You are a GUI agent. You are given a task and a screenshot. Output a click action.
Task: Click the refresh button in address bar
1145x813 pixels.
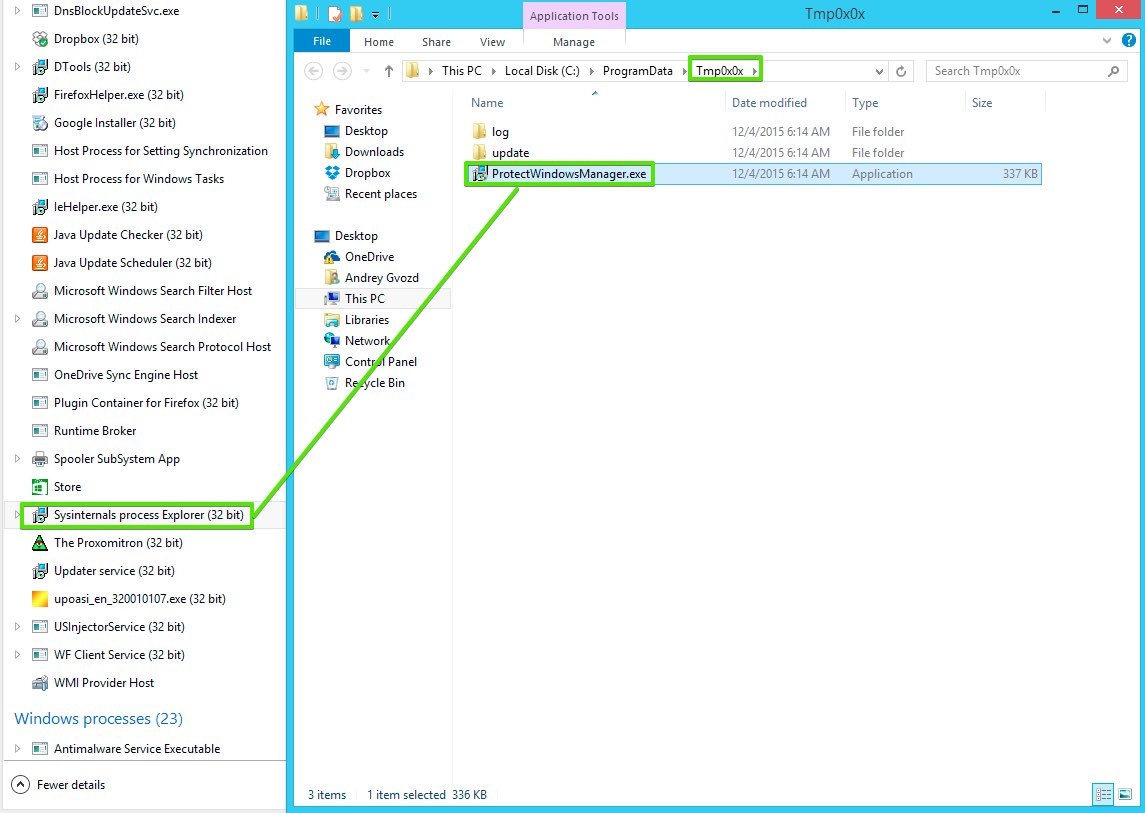tap(901, 71)
